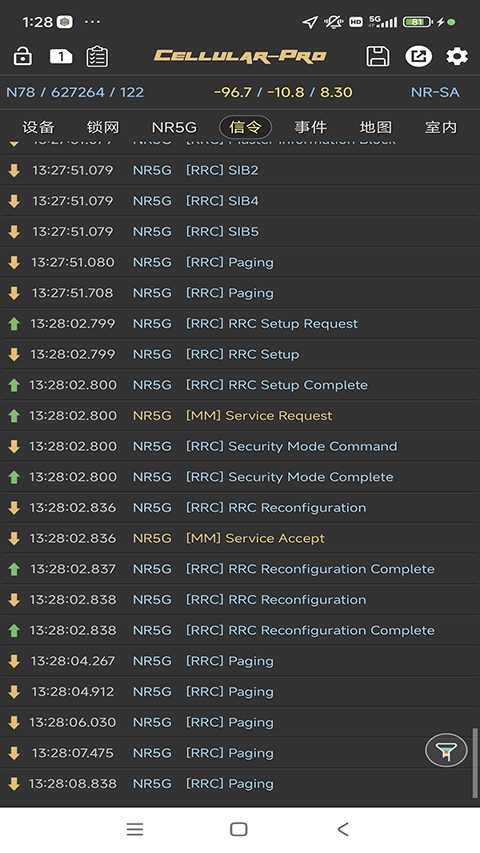Open the NR5G tab

click(174, 127)
